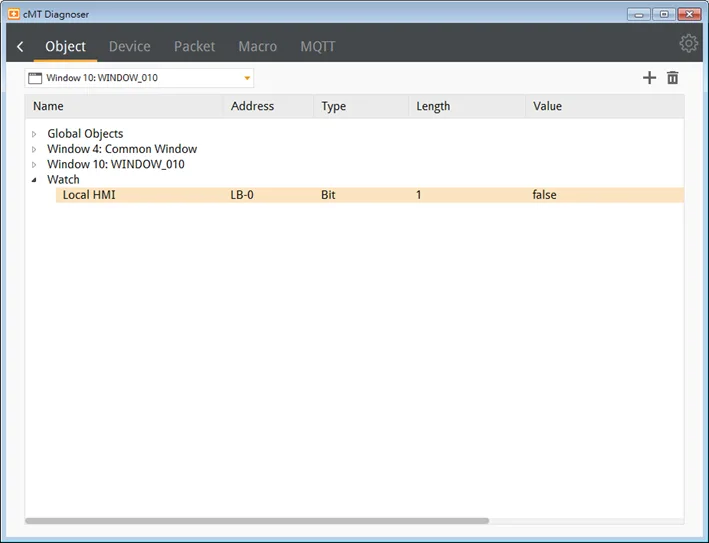
Task: Maximize the cMT Diagnoser window
Action: (x=664, y=14)
